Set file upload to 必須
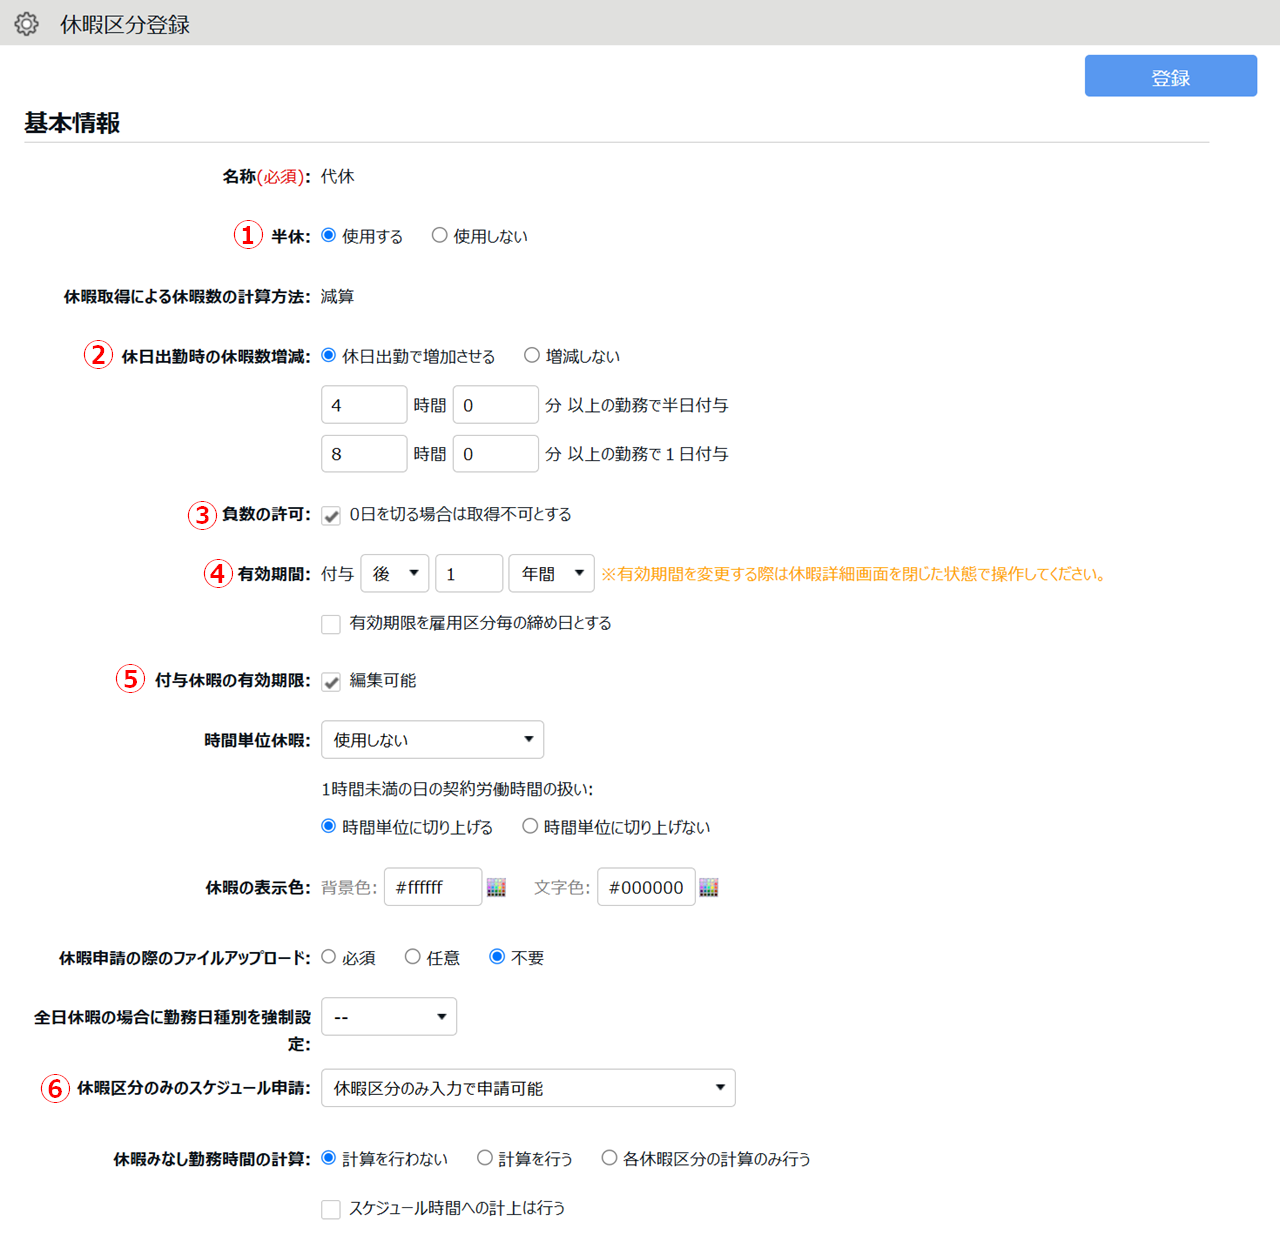Viewport: 1280px width, 1235px height. click(328, 957)
